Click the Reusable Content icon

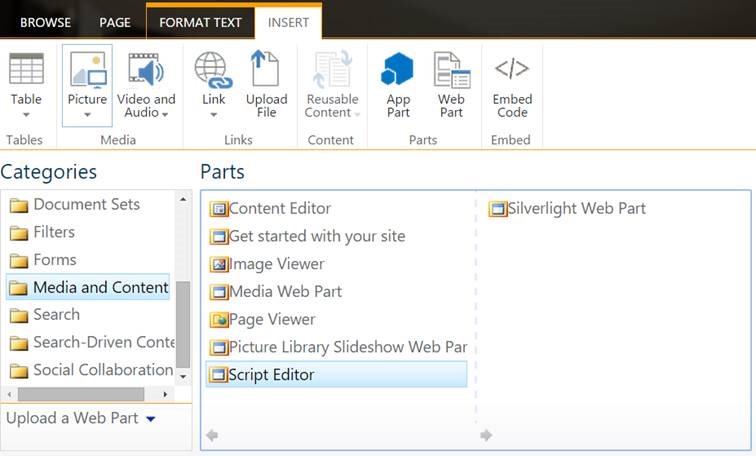[332, 70]
